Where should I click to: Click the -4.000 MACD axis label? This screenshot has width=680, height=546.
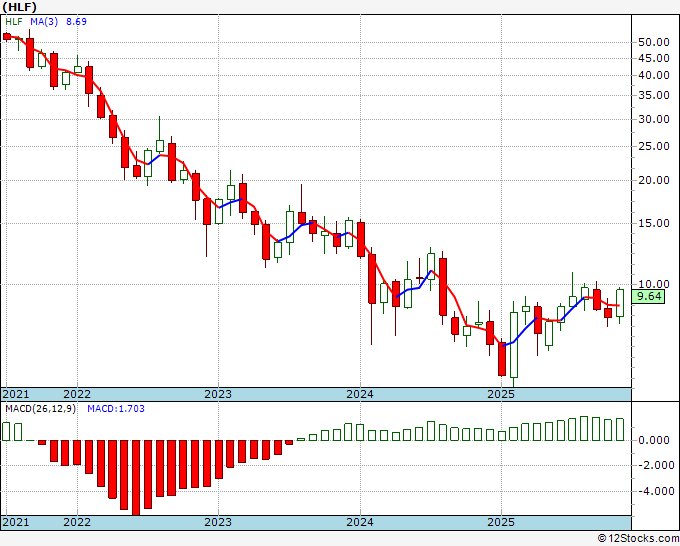point(655,491)
